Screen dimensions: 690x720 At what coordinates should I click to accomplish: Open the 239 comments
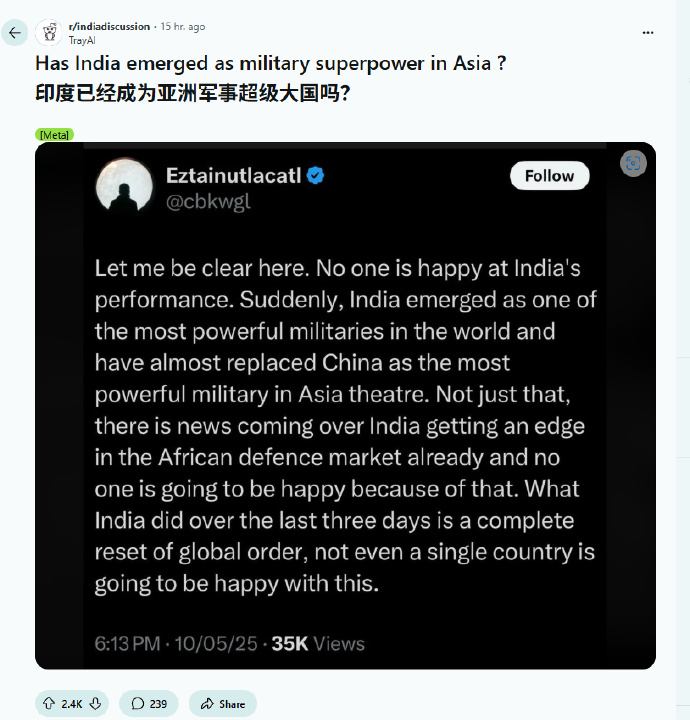point(148,704)
